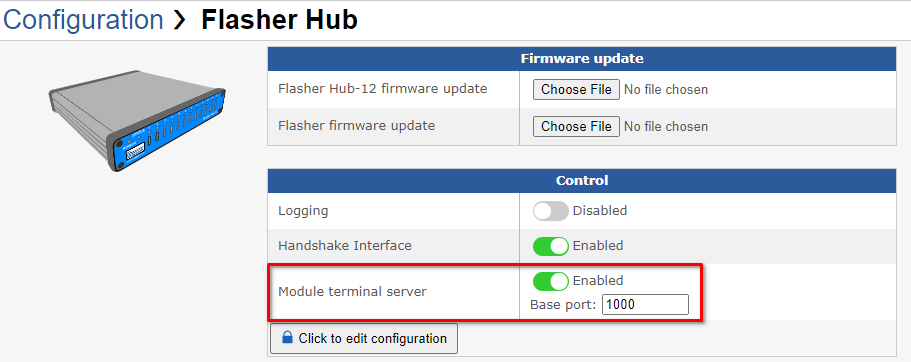911x362 pixels.
Task: Turn off Module terminal server toggle
Action: click(x=550, y=281)
